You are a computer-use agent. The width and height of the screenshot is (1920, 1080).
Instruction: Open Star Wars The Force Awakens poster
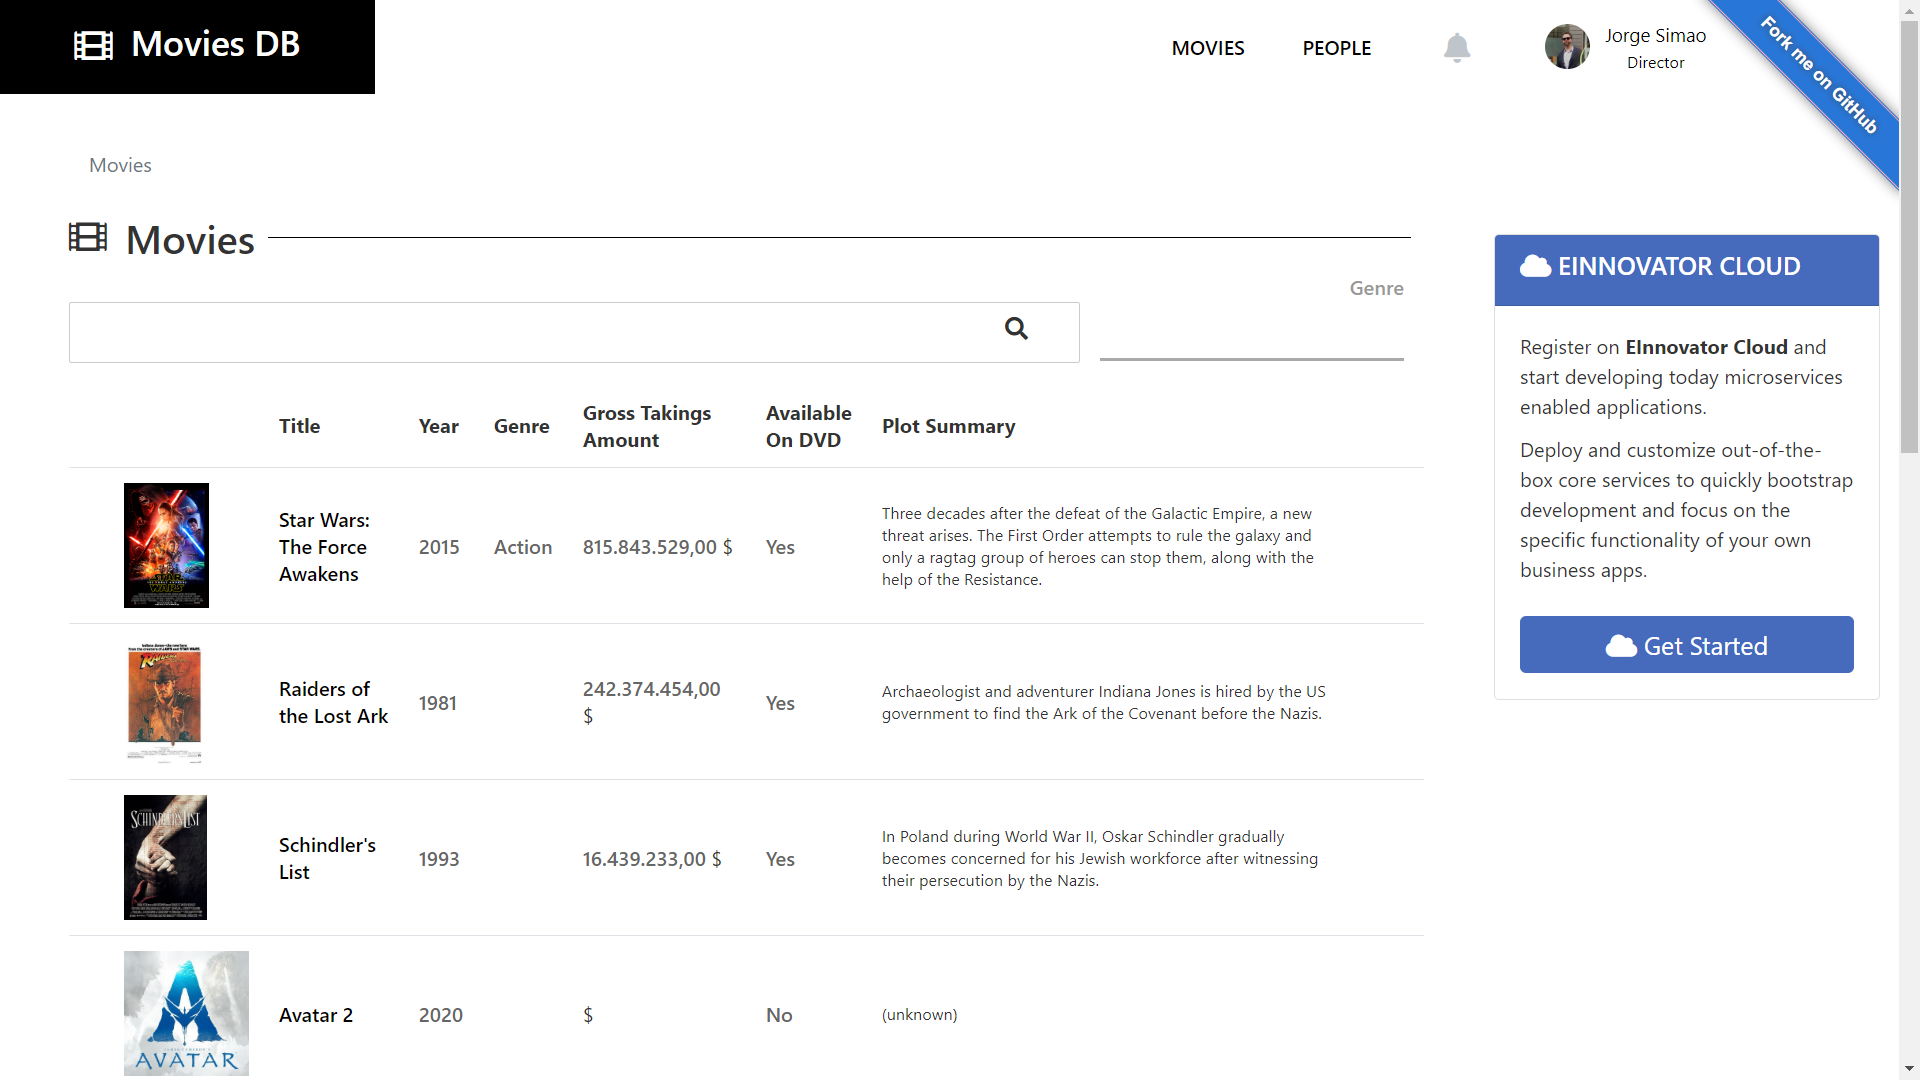(x=166, y=545)
